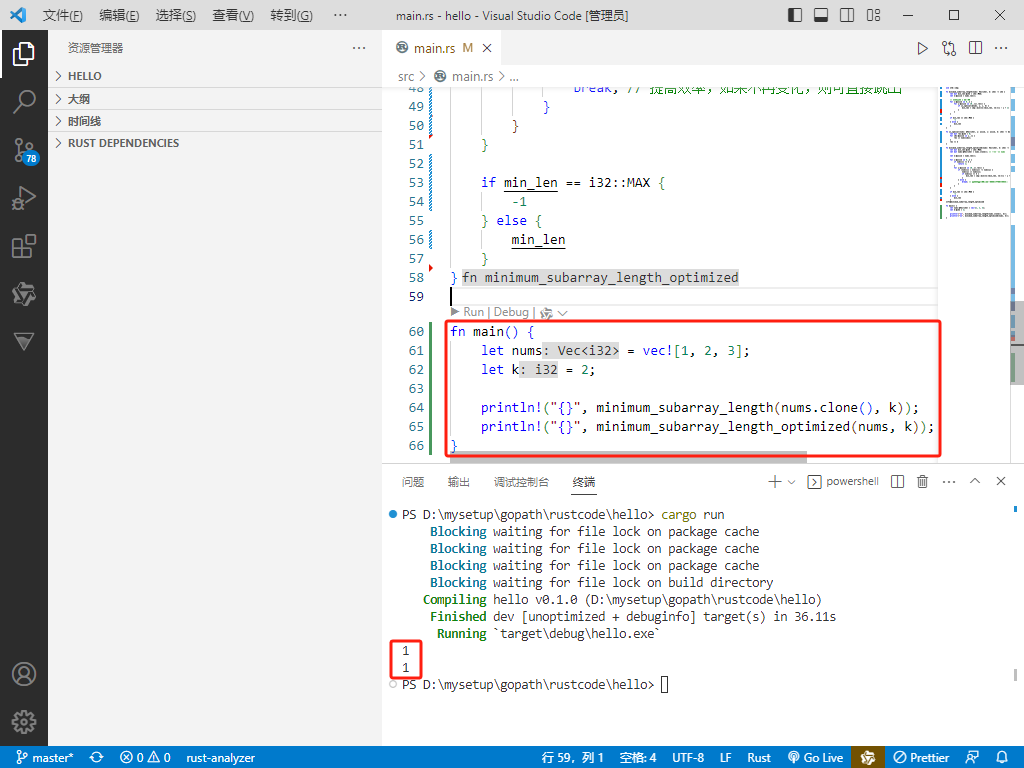The image size is (1024, 768).
Task: Open the Extensions view
Action: (24, 247)
